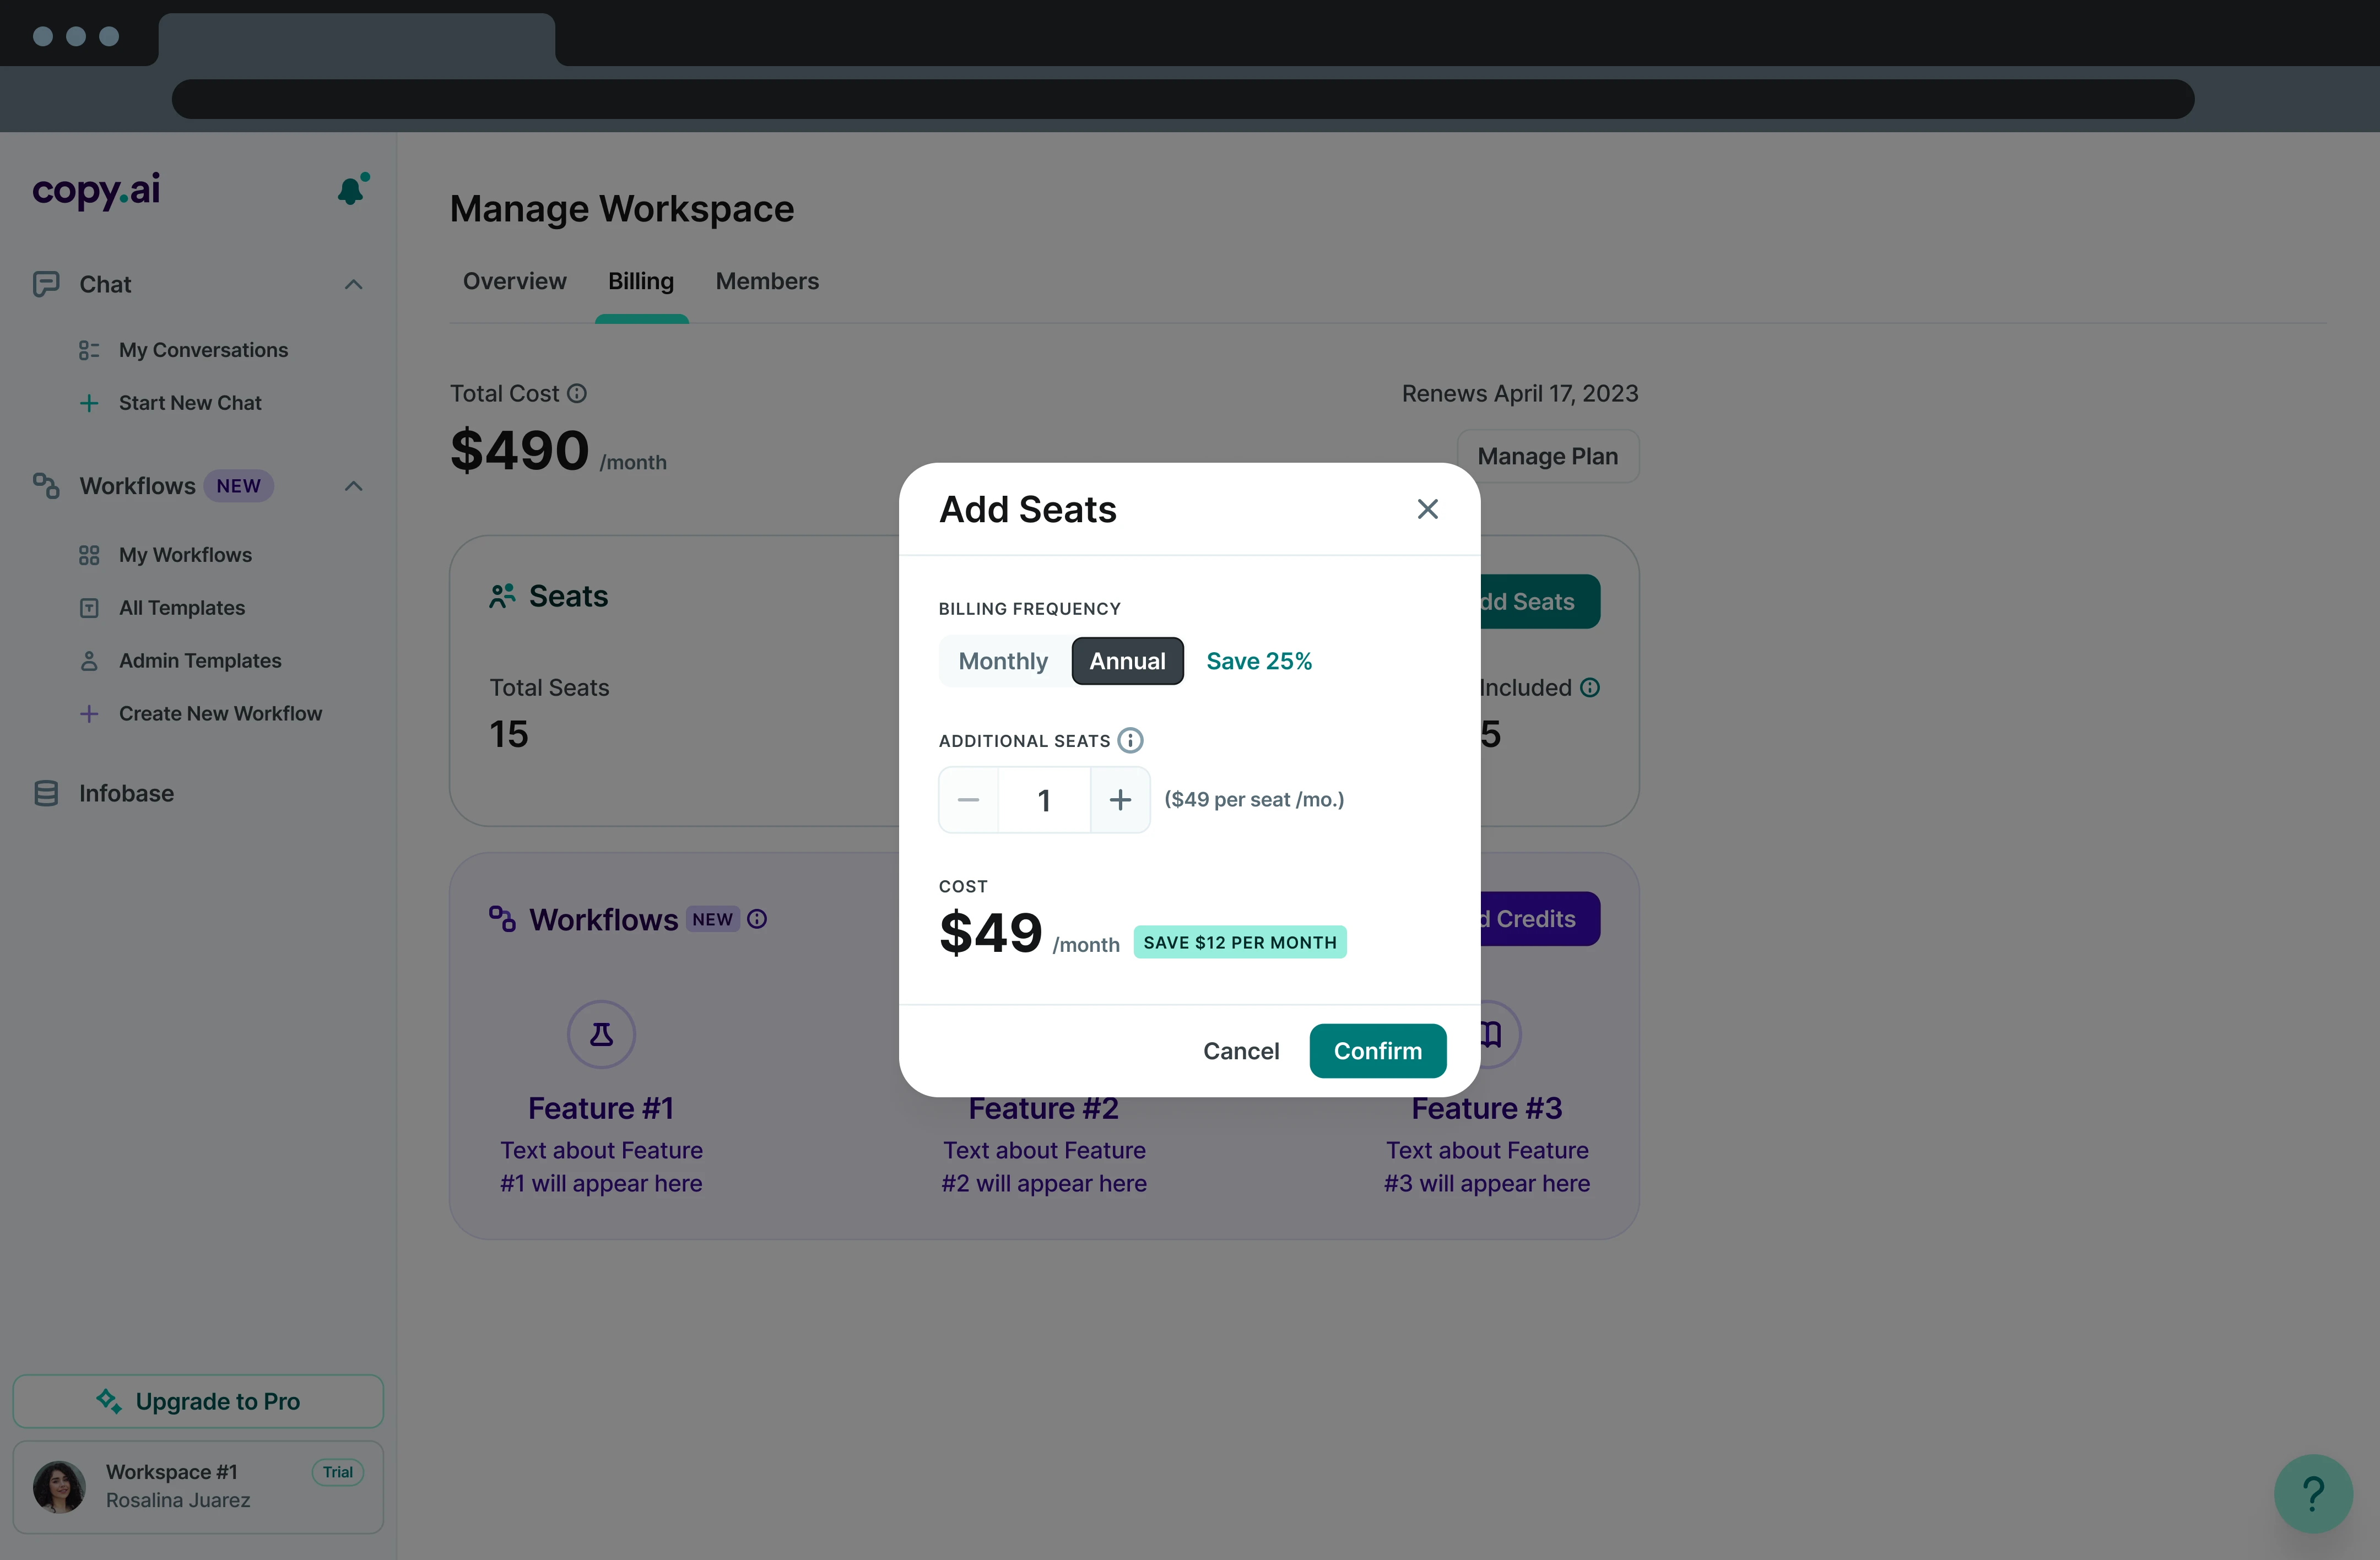Collapse the Workflows sidebar section
The image size is (2380, 1560).
[x=353, y=486]
